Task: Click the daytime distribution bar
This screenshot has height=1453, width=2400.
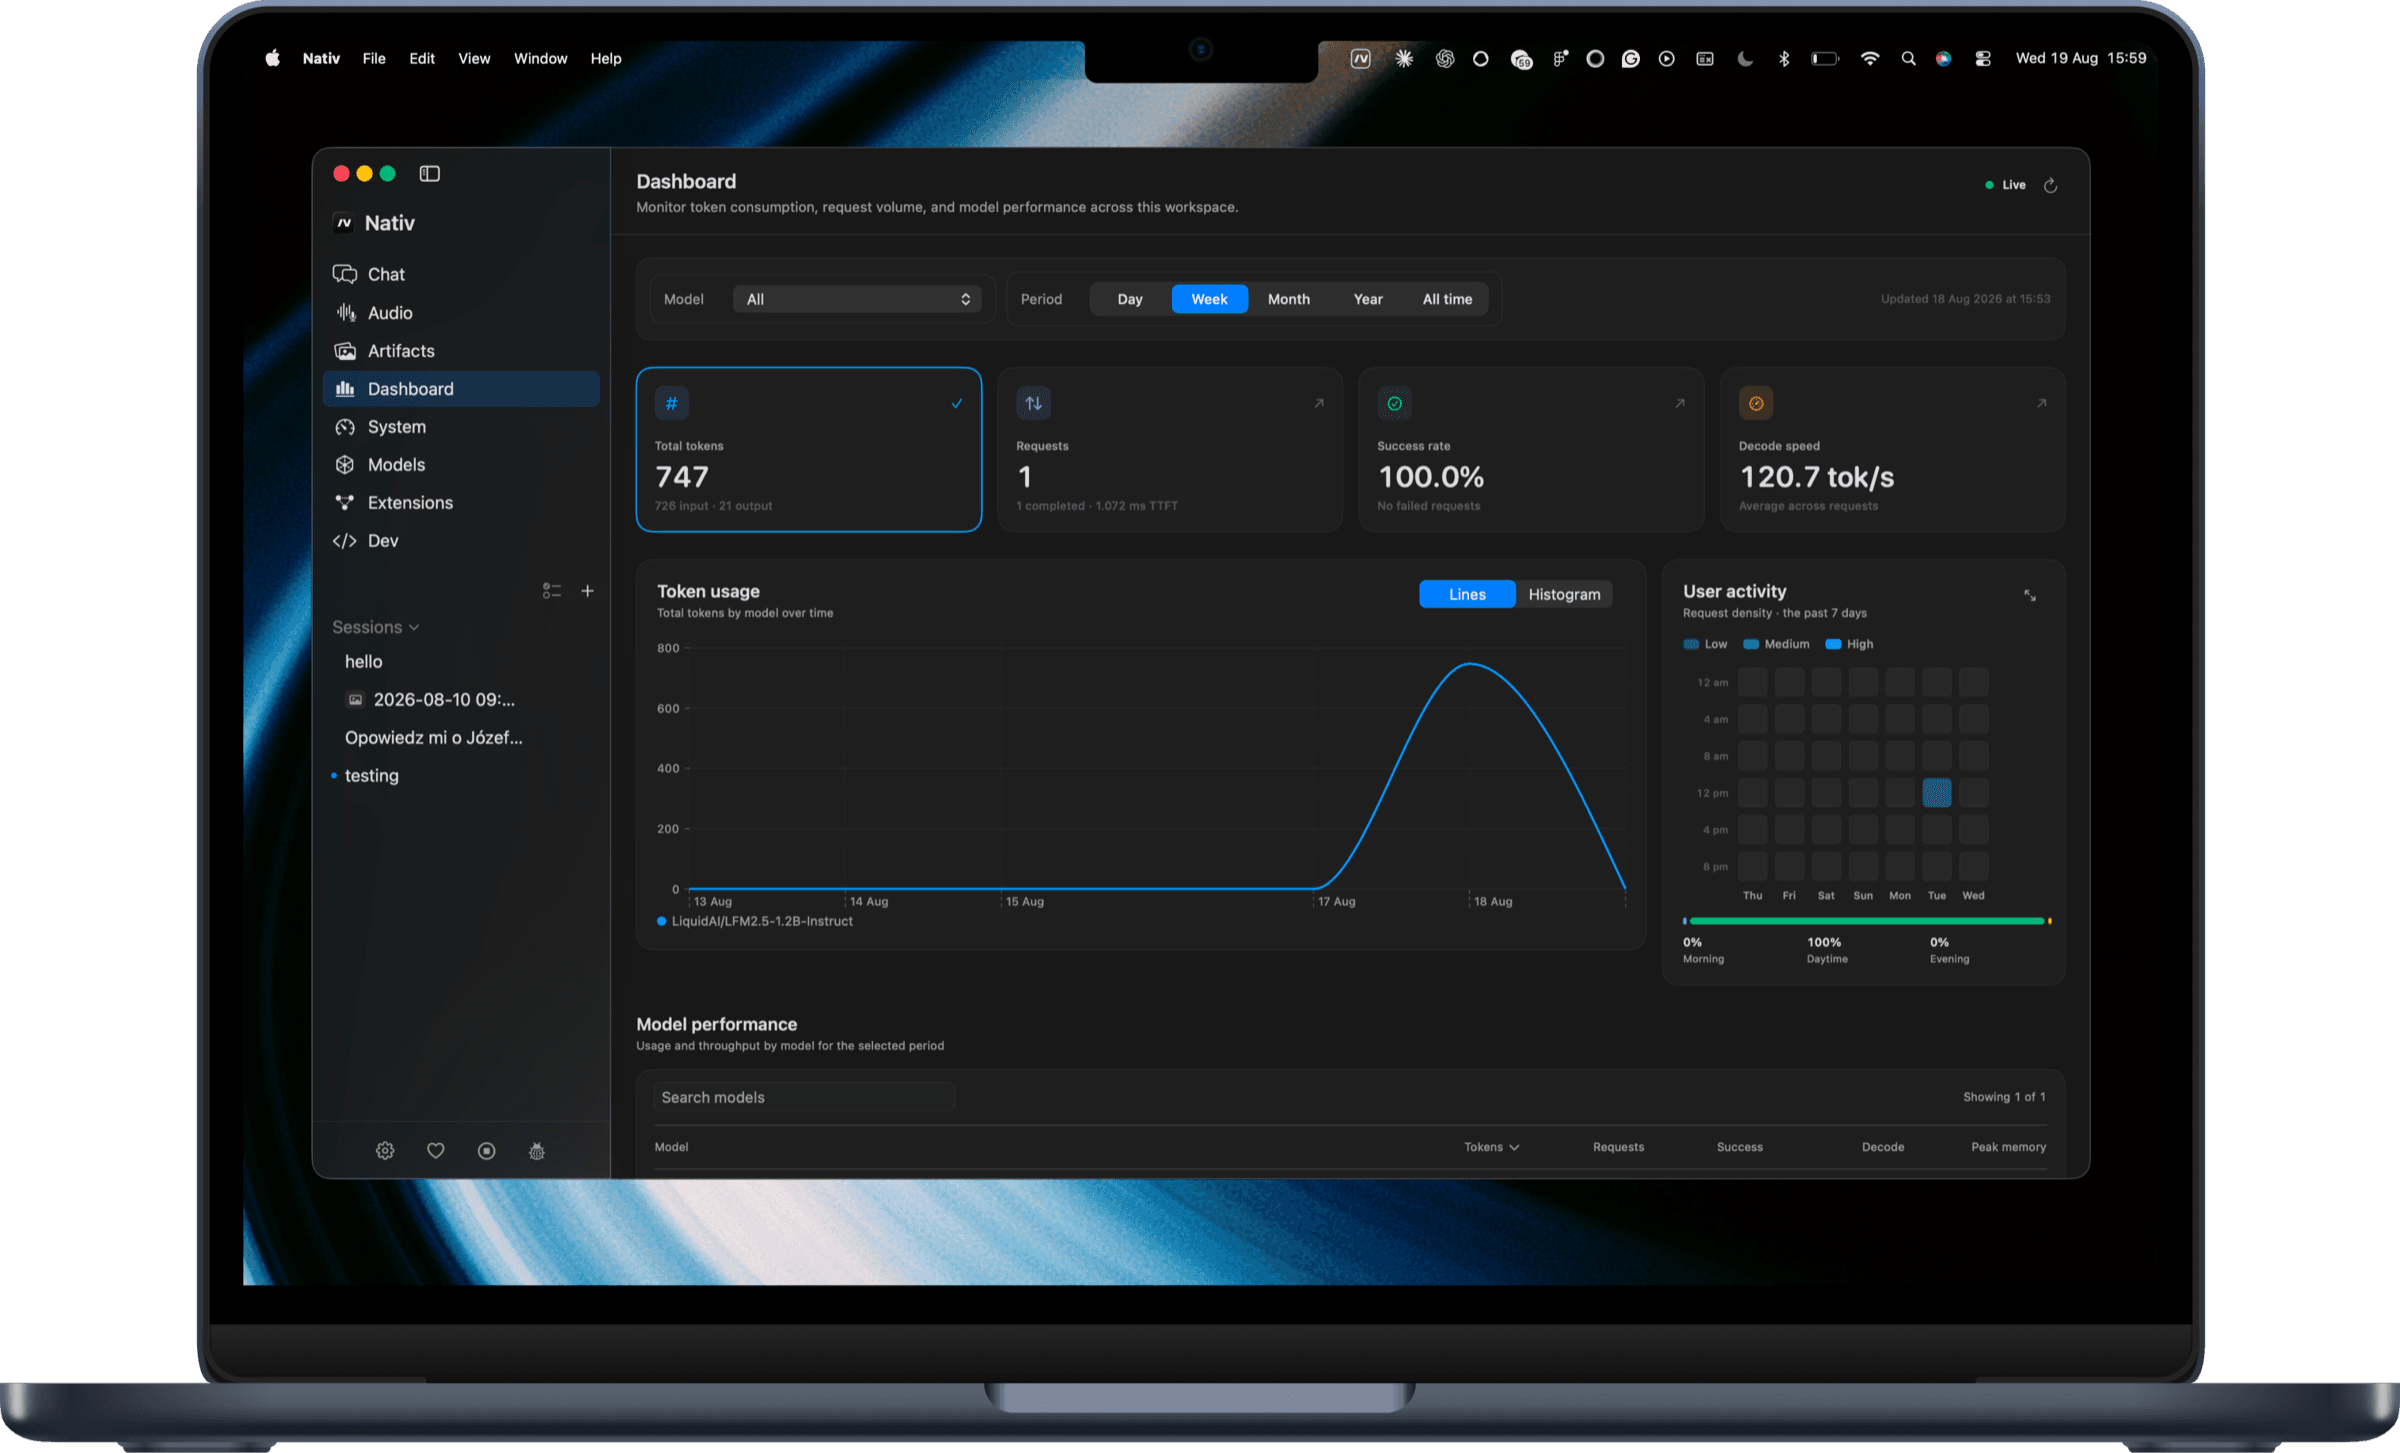Action: click(1867, 921)
